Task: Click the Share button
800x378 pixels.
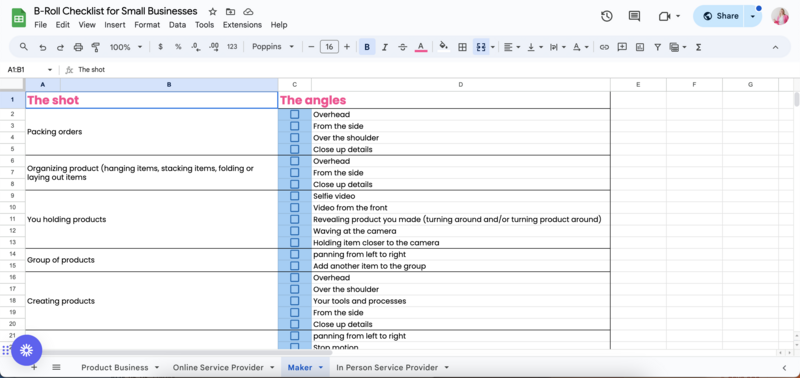Action: (x=720, y=16)
